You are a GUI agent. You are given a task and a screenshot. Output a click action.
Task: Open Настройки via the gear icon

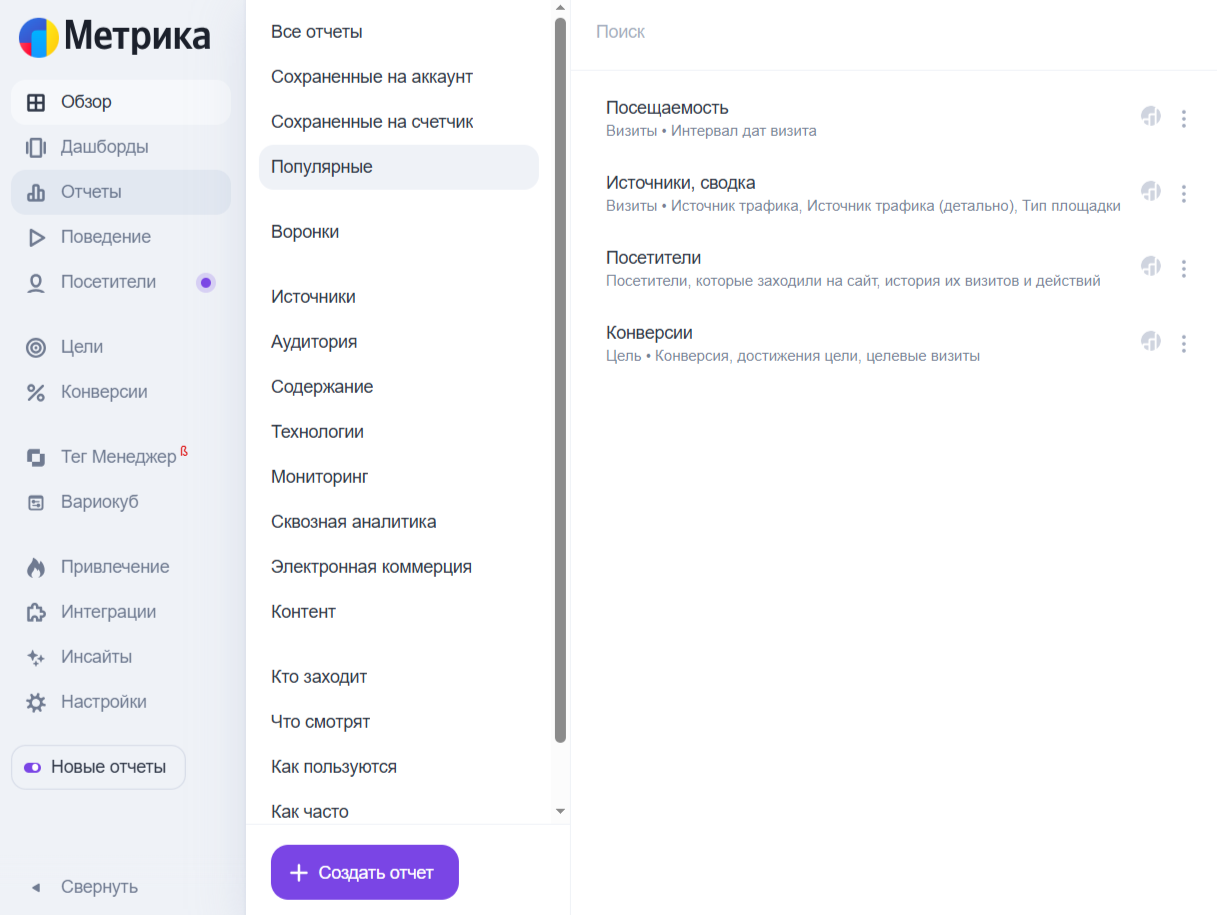[36, 702]
